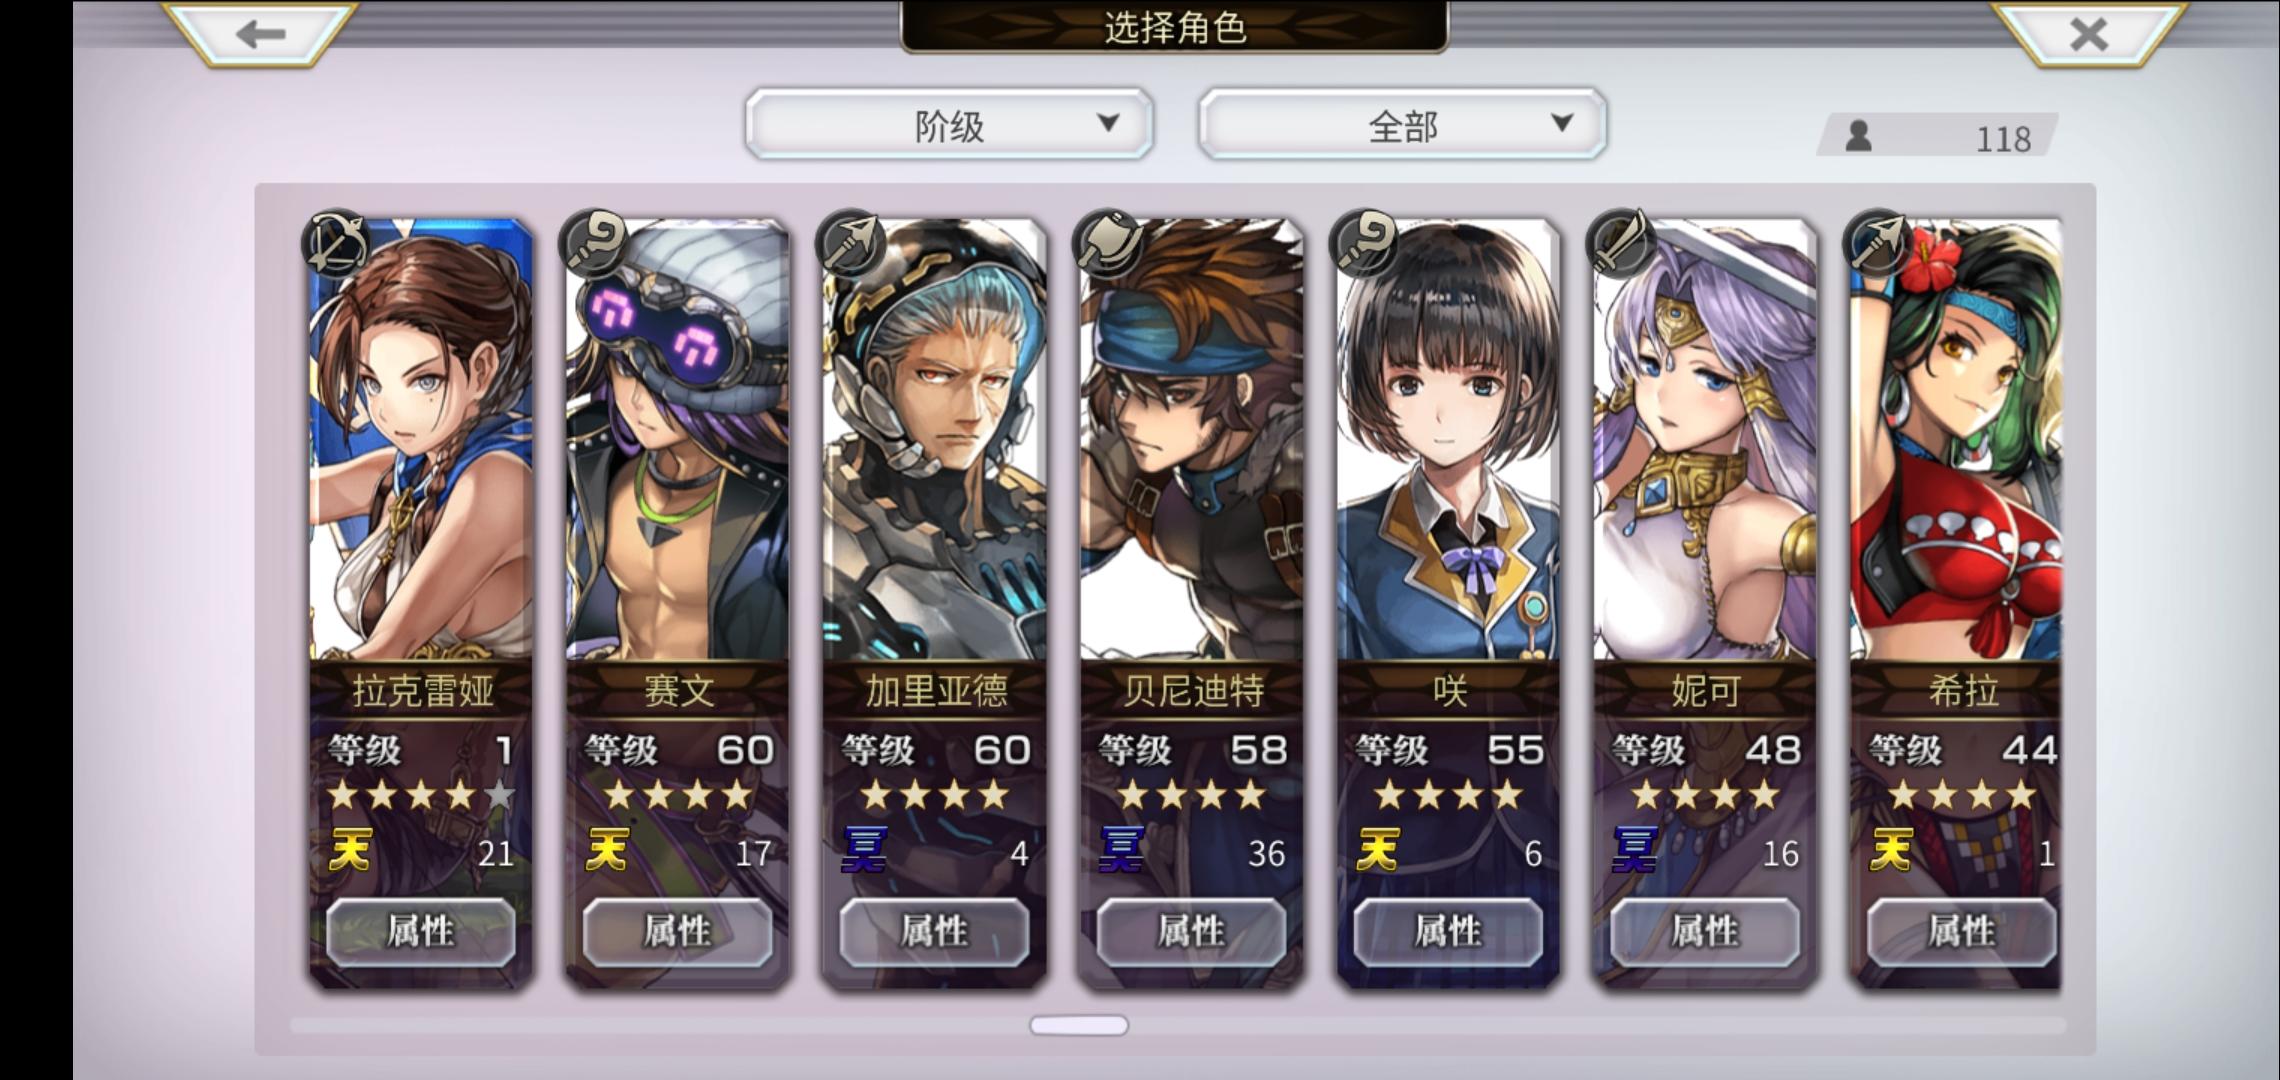Viewport: 2280px width, 1080px height.
Task: Click the sword weapon icon on 妮可
Action: click(x=1621, y=243)
